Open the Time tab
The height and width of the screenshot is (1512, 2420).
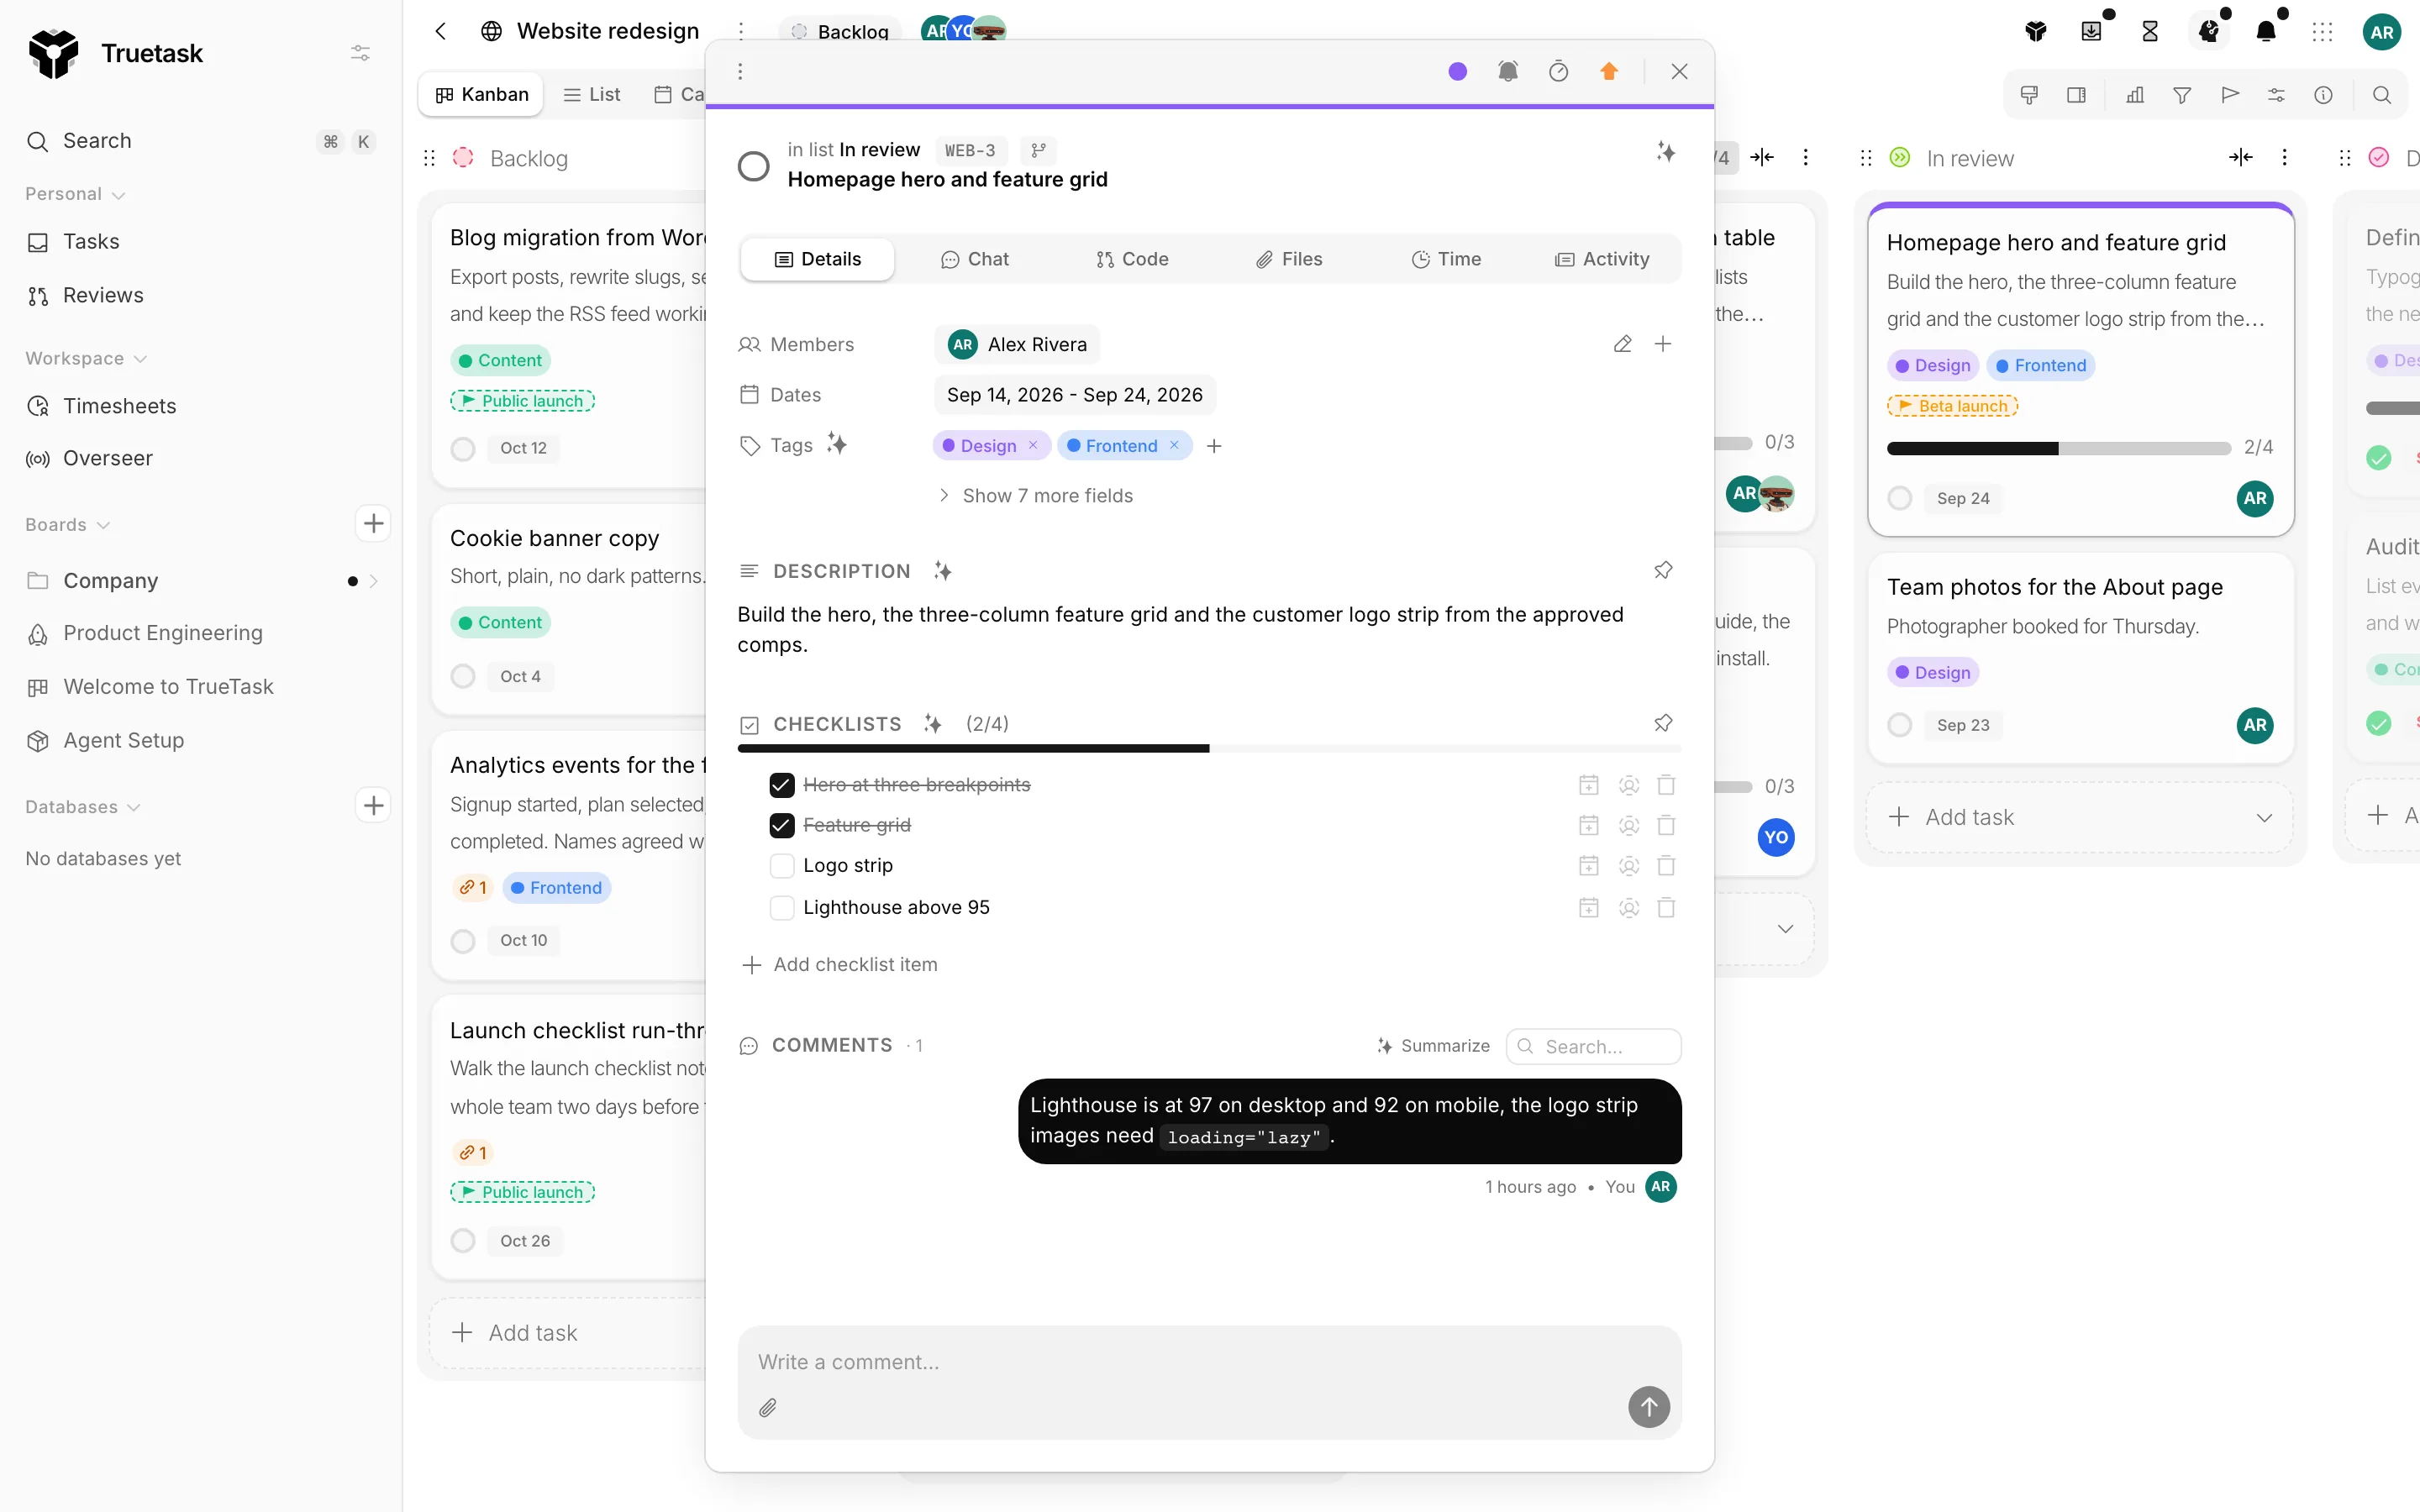click(1446, 259)
